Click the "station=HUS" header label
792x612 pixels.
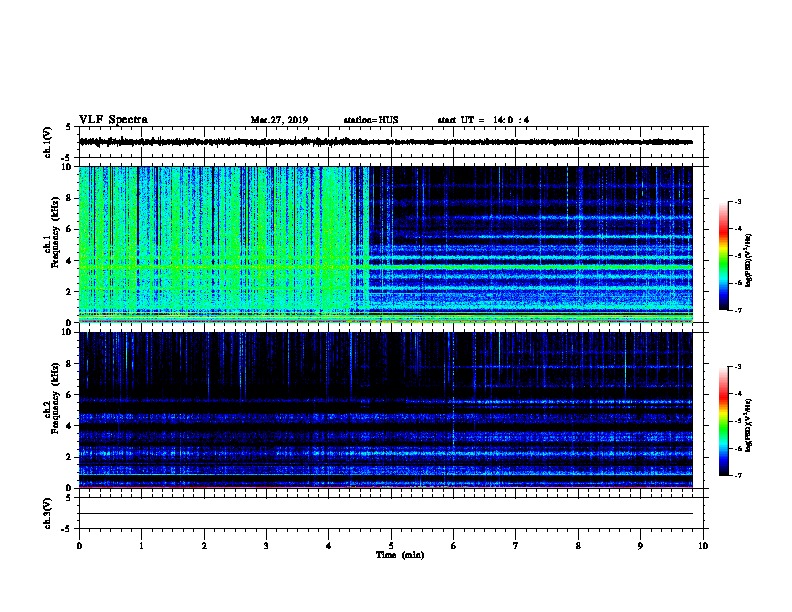pyautogui.click(x=371, y=120)
